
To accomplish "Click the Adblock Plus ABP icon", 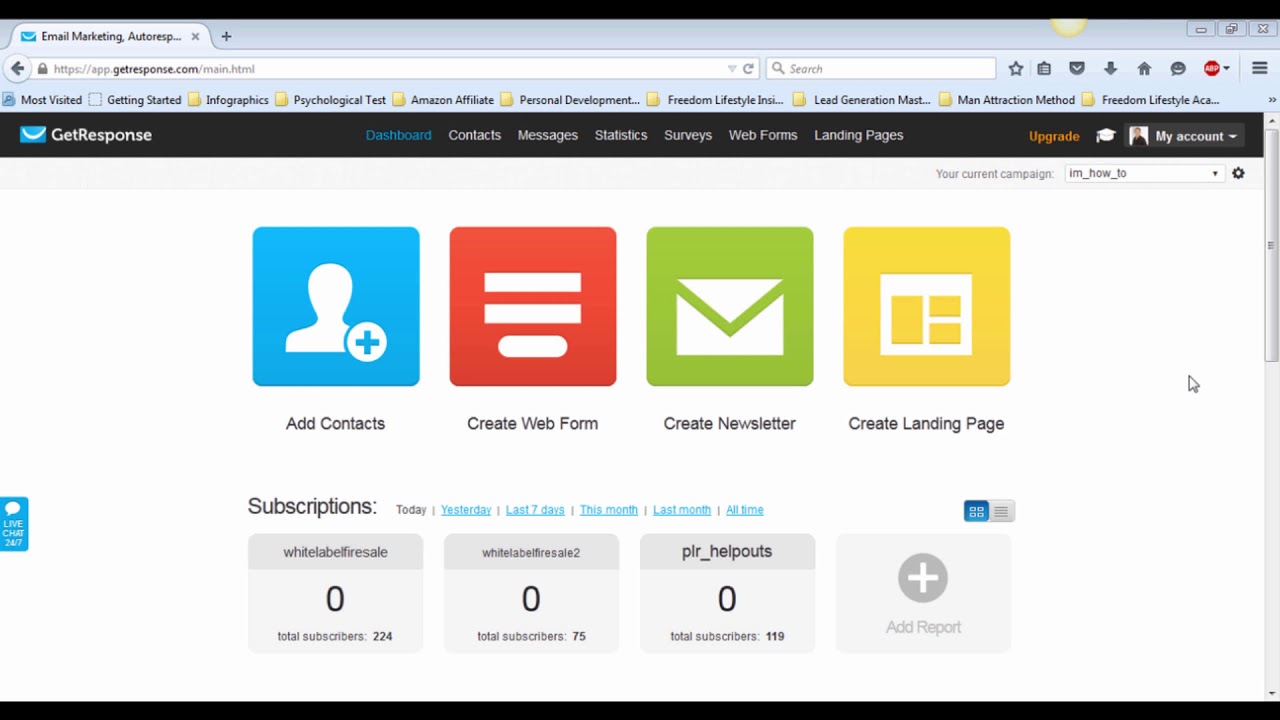I will pos(1212,69).
